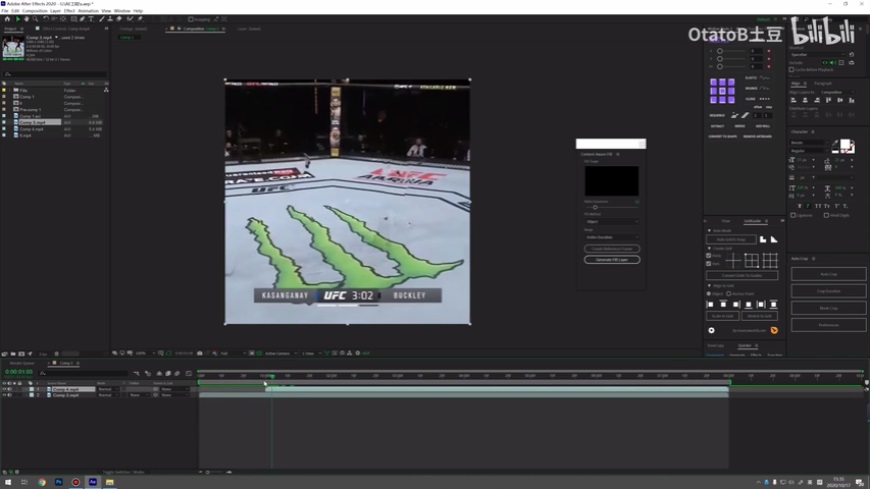Toggle Ligatures checkbox in Character panel
The width and height of the screenshot is (870, 489).
coord(793,215)
